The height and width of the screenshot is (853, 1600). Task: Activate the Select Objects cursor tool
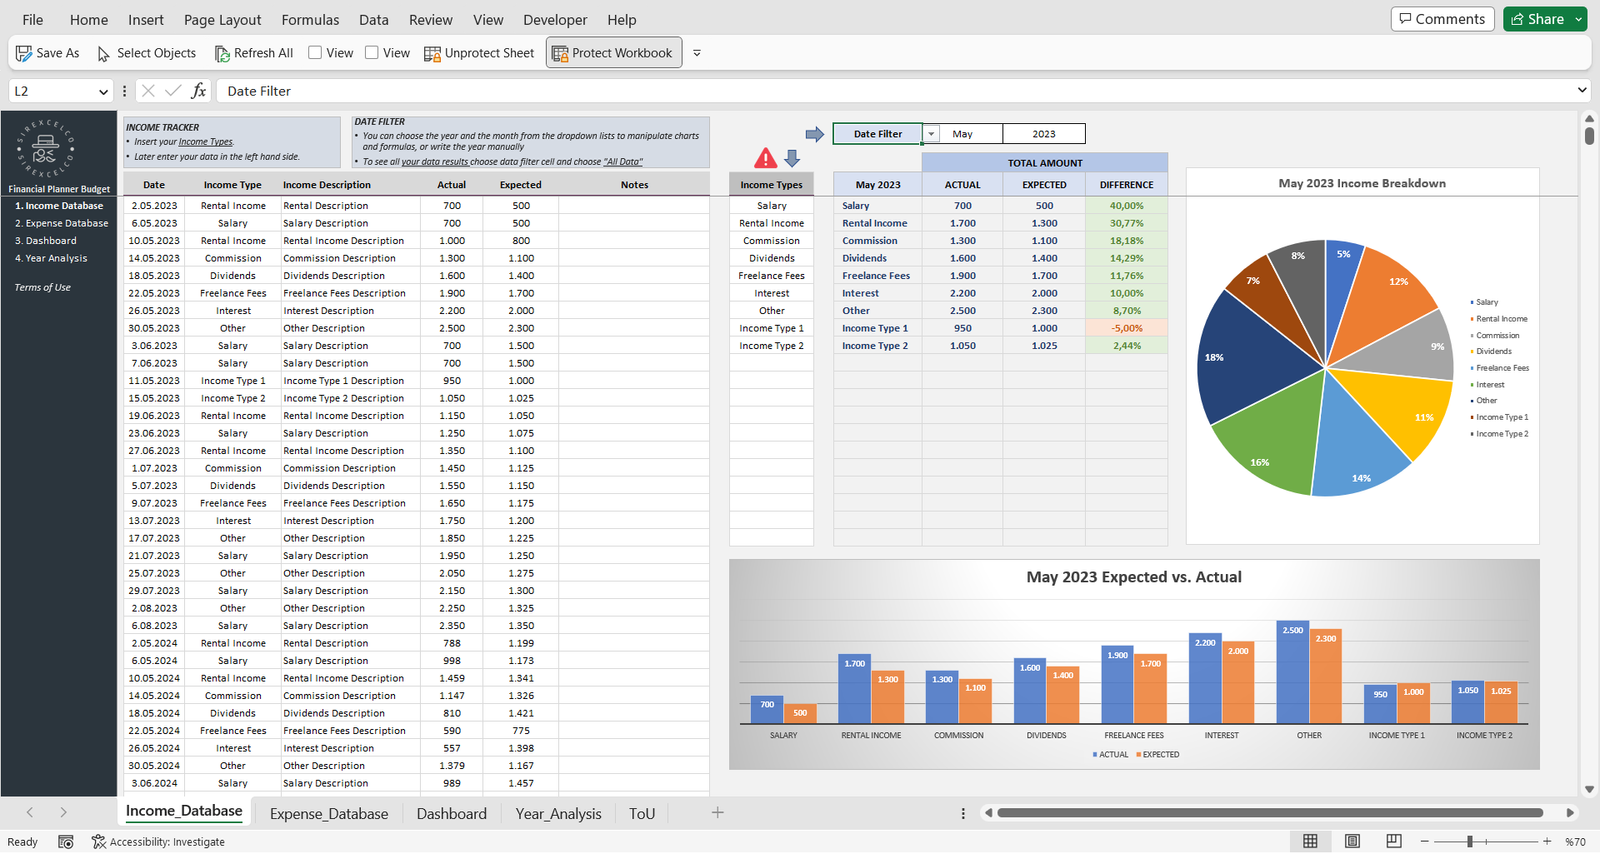pyautogui.click(x=146, y=53)
